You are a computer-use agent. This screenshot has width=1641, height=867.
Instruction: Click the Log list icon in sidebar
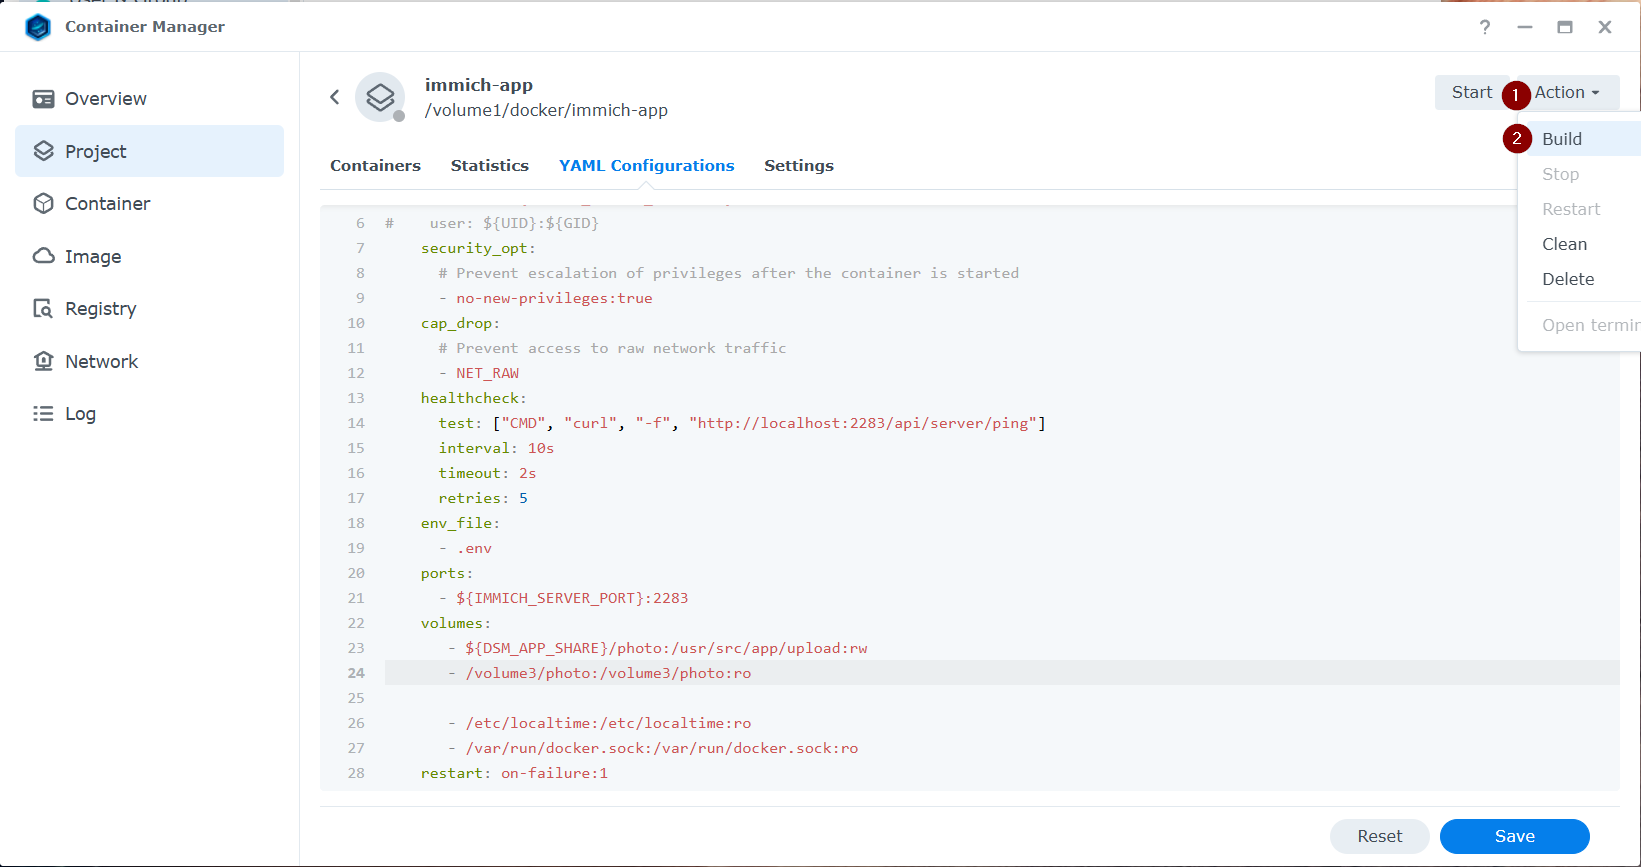click(43, 414)
